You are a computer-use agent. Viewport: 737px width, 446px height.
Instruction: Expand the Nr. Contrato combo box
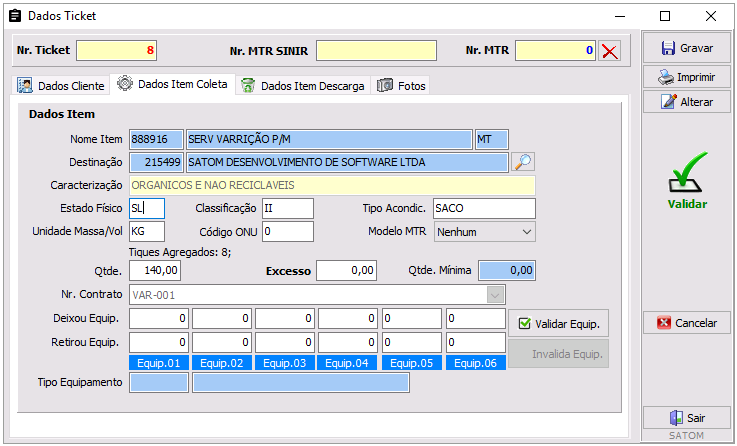tap(494, 295)
